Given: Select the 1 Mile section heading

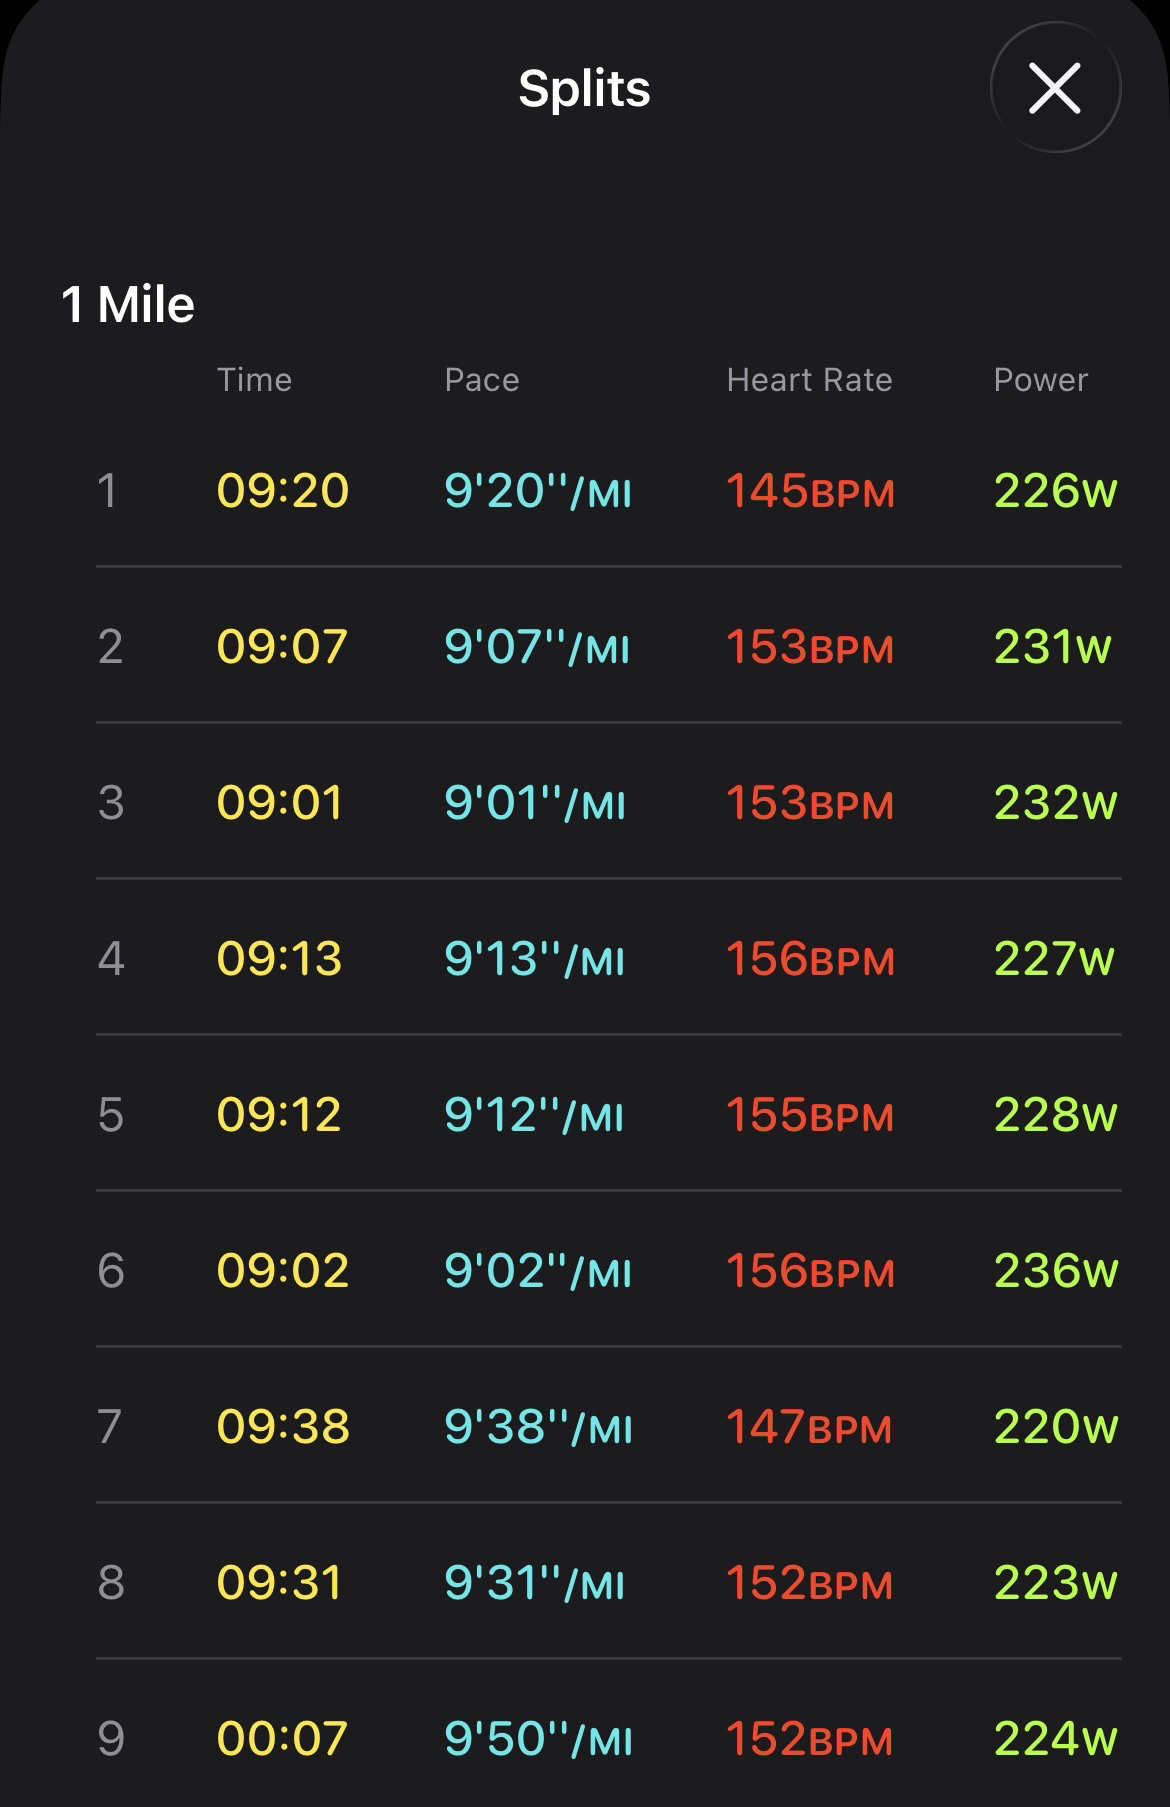Looking at the screenshot, I should tap(128, 304).
